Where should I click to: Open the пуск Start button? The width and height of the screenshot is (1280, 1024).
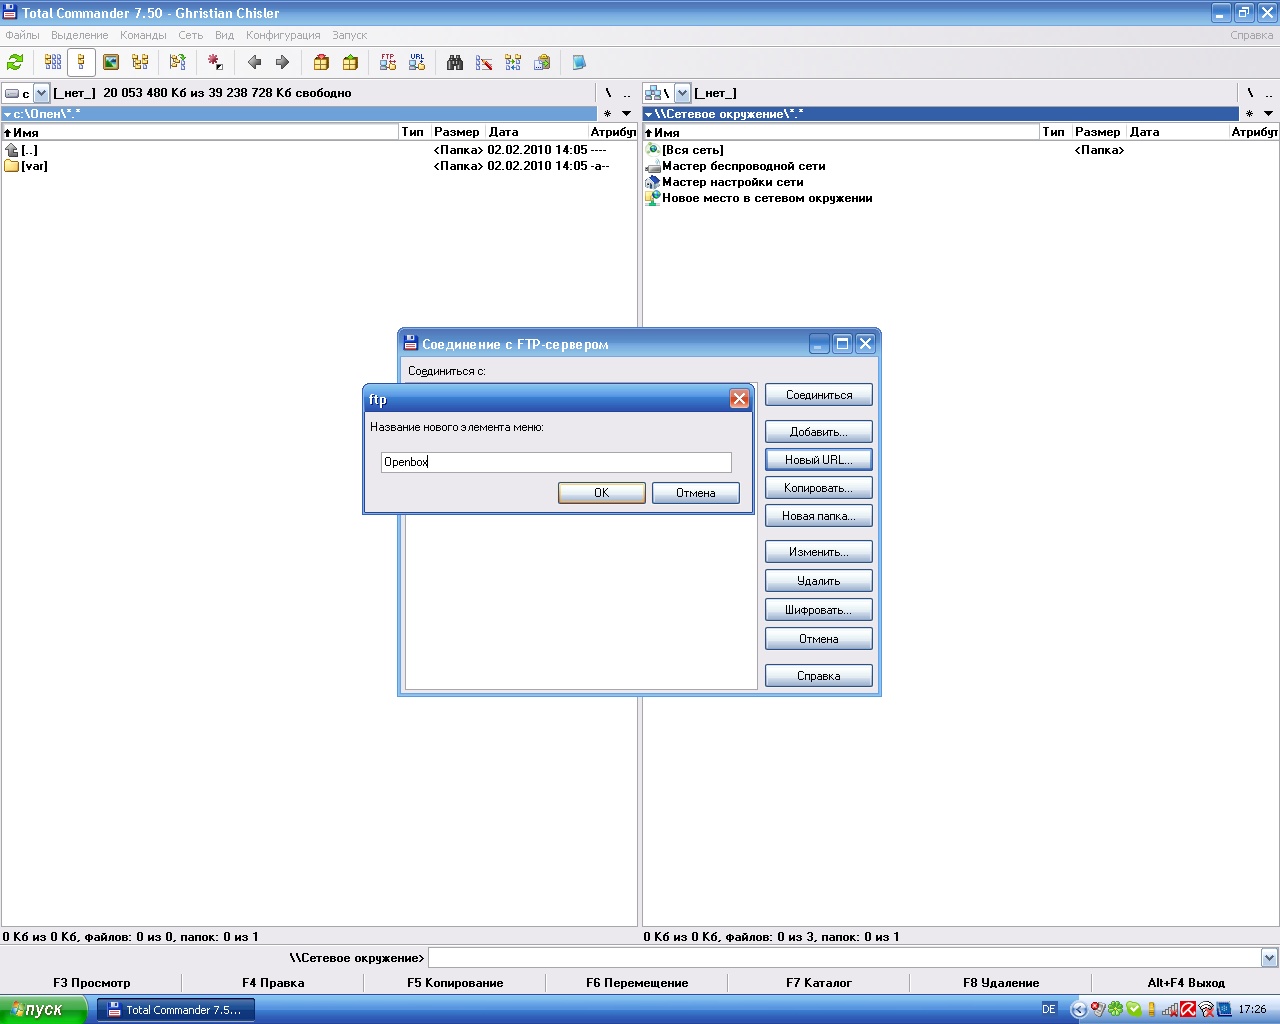[x=45, y=1009]
